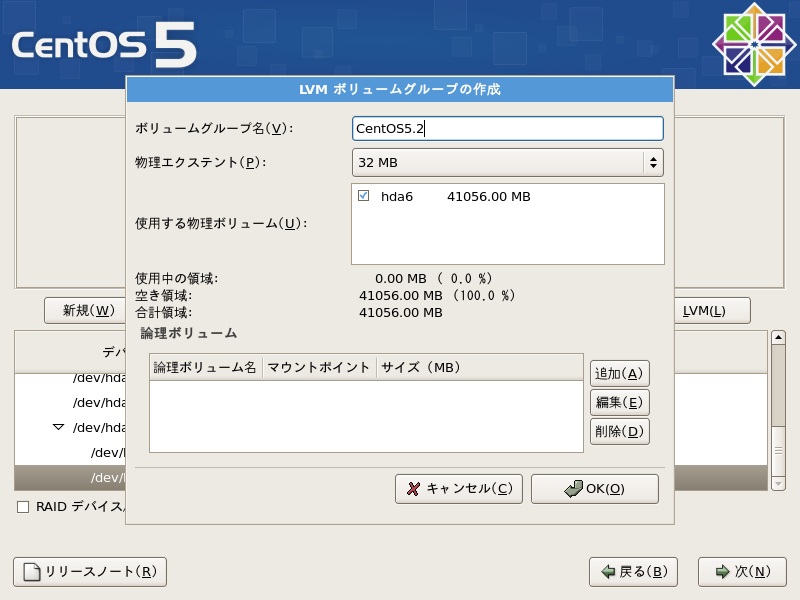800x600 pixels.
Task: Click the LVM ボリュームグループの作成 title bar
Action: coord(400,89)
